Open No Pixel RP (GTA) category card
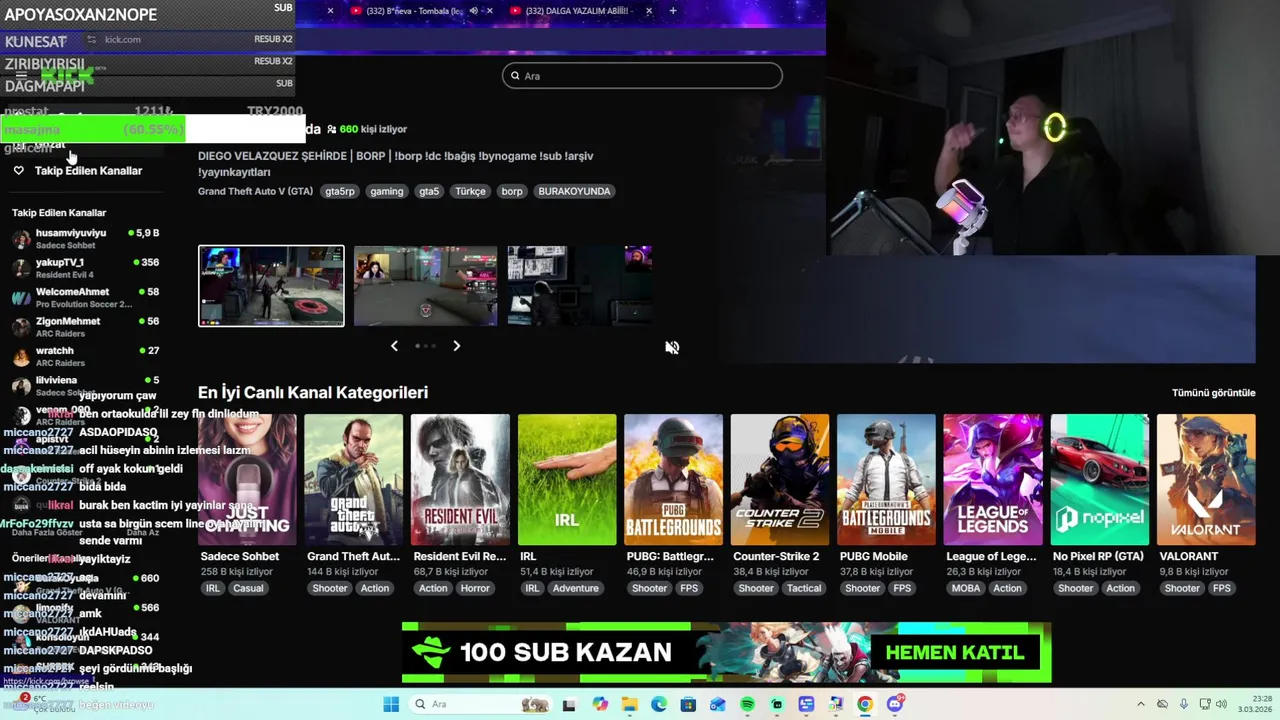This screenshot has width=1280, height=720. click(x=1100, y=480)
